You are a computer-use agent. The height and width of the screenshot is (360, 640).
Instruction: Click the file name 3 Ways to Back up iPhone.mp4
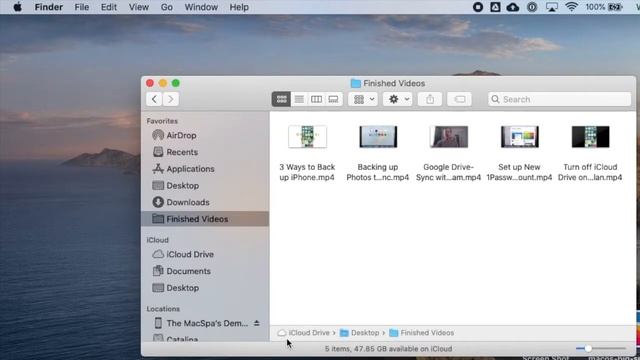pyautogui.click(x=307, y=172)
